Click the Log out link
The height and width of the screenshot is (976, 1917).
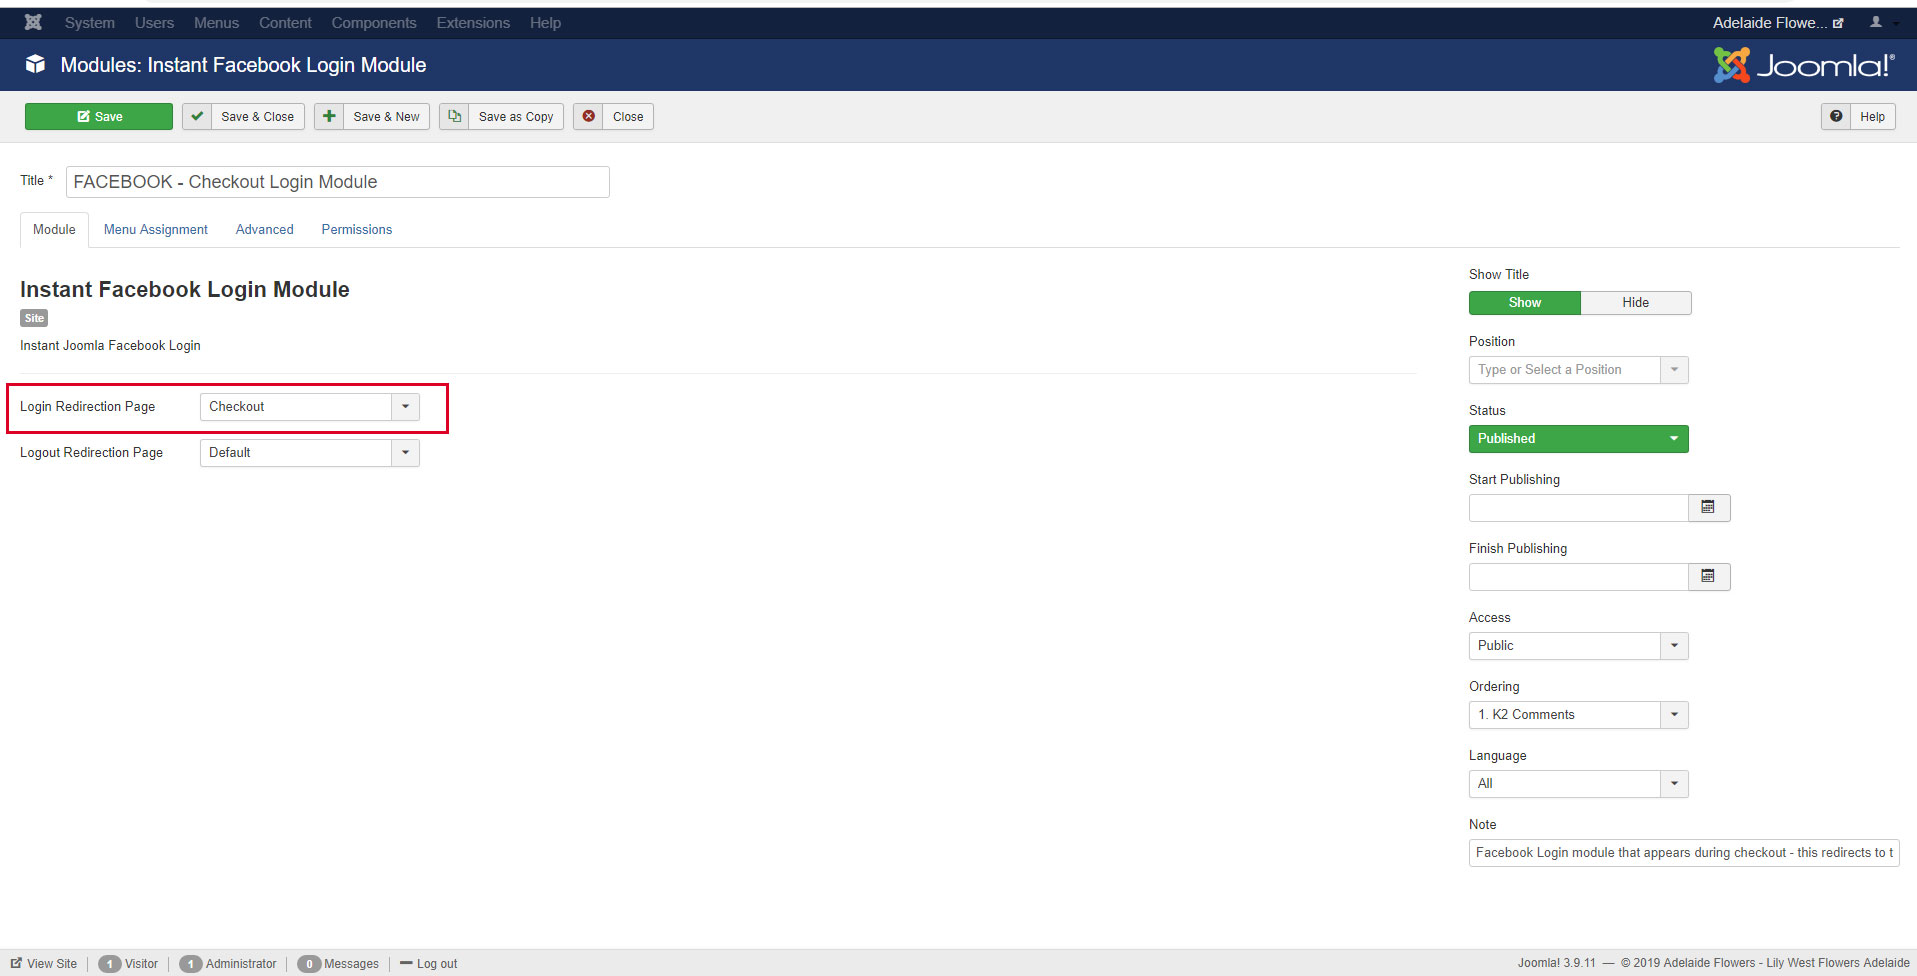click(x=437, y=964)
